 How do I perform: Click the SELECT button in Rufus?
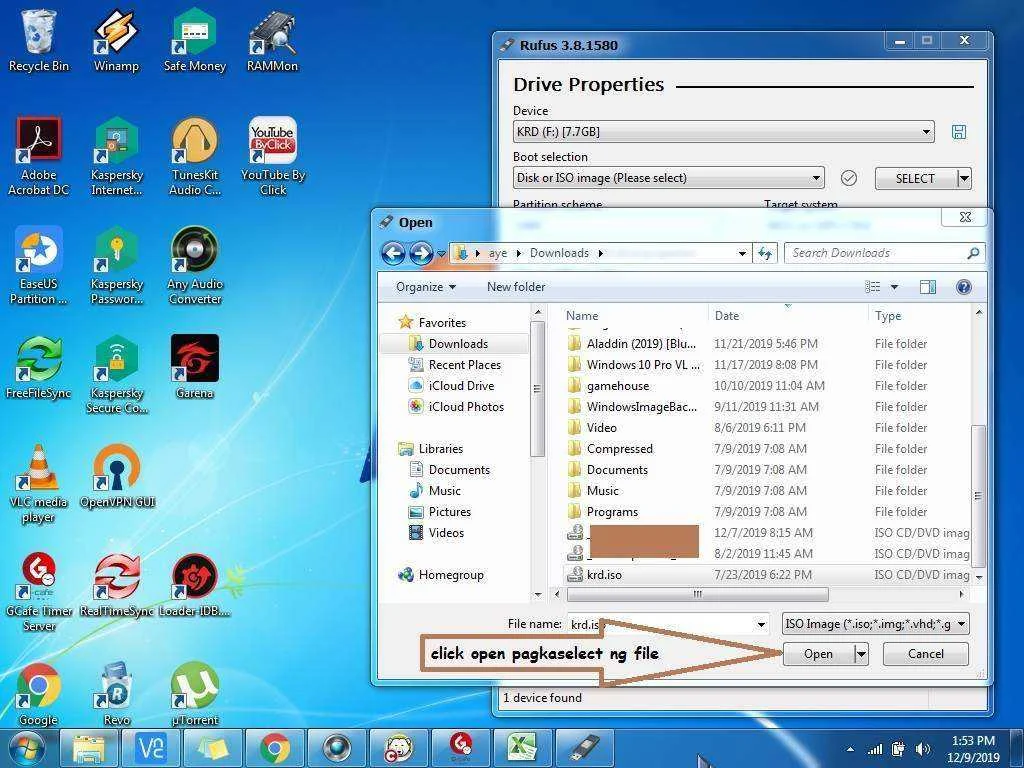tap(916, 178)
